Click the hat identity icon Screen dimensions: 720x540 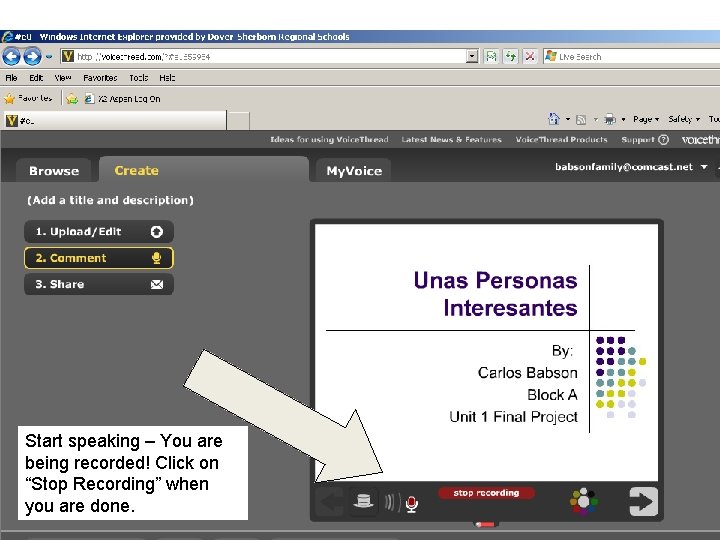click(x=363, y=501)
